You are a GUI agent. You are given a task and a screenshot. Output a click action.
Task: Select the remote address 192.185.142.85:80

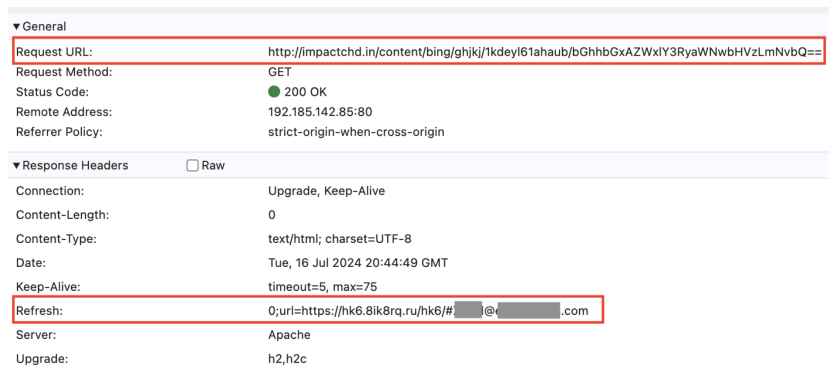point(320,112)
